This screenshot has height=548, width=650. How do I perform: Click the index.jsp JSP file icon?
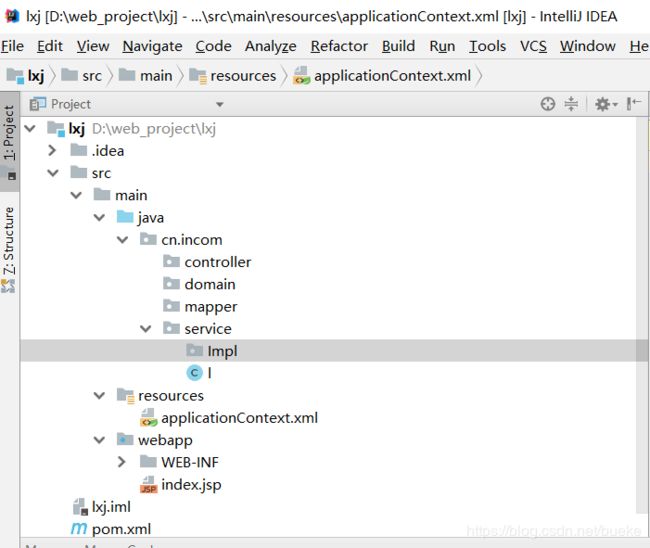[x=149, y=484]
